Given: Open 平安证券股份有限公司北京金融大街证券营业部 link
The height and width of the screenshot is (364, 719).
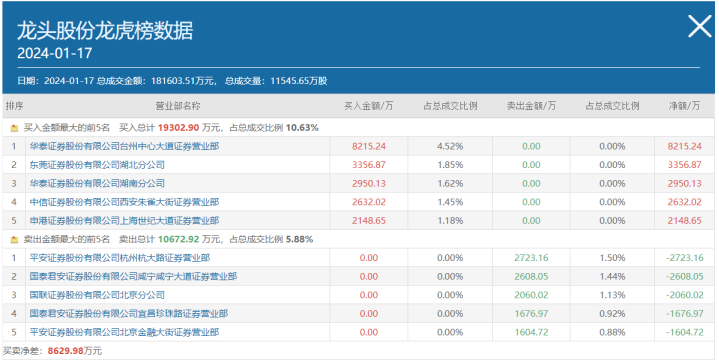Looking at the screenshot, I should pos(124,332).
